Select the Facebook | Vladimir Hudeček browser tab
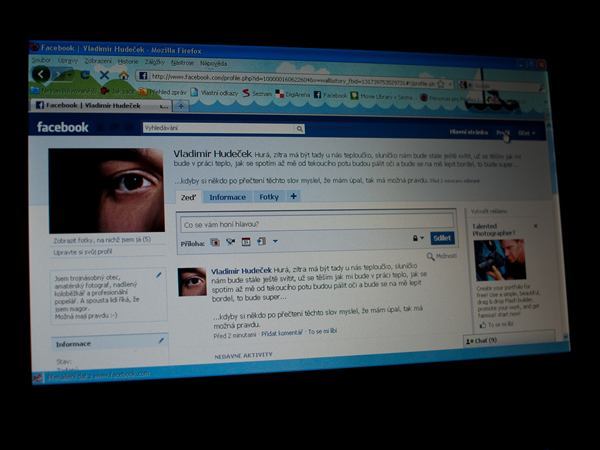This screenshot has width=600, height=450. (x=101, y=105)
